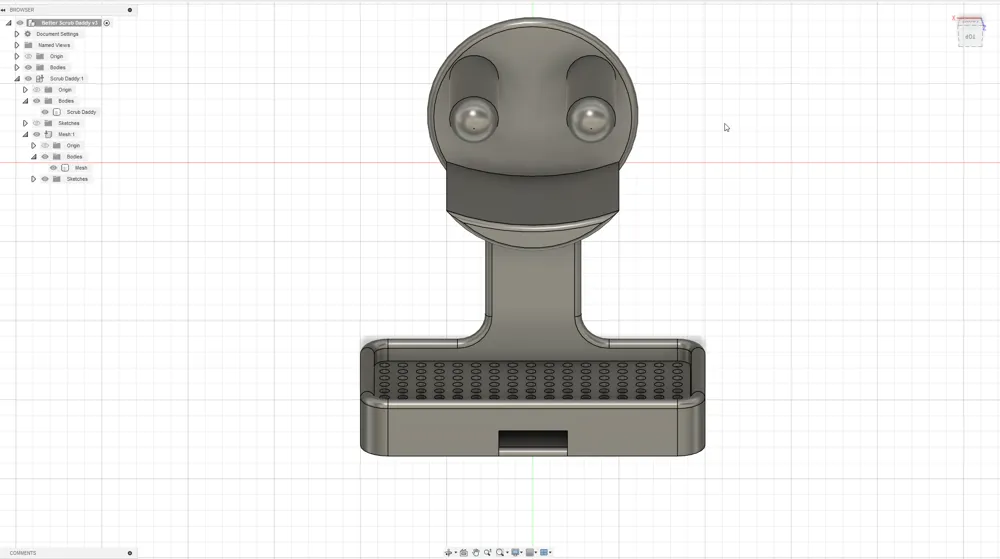This screenshot has height=559, width=1000.
Task: Expand the top-level Bodies node
Action: click(x=17, y=68)
